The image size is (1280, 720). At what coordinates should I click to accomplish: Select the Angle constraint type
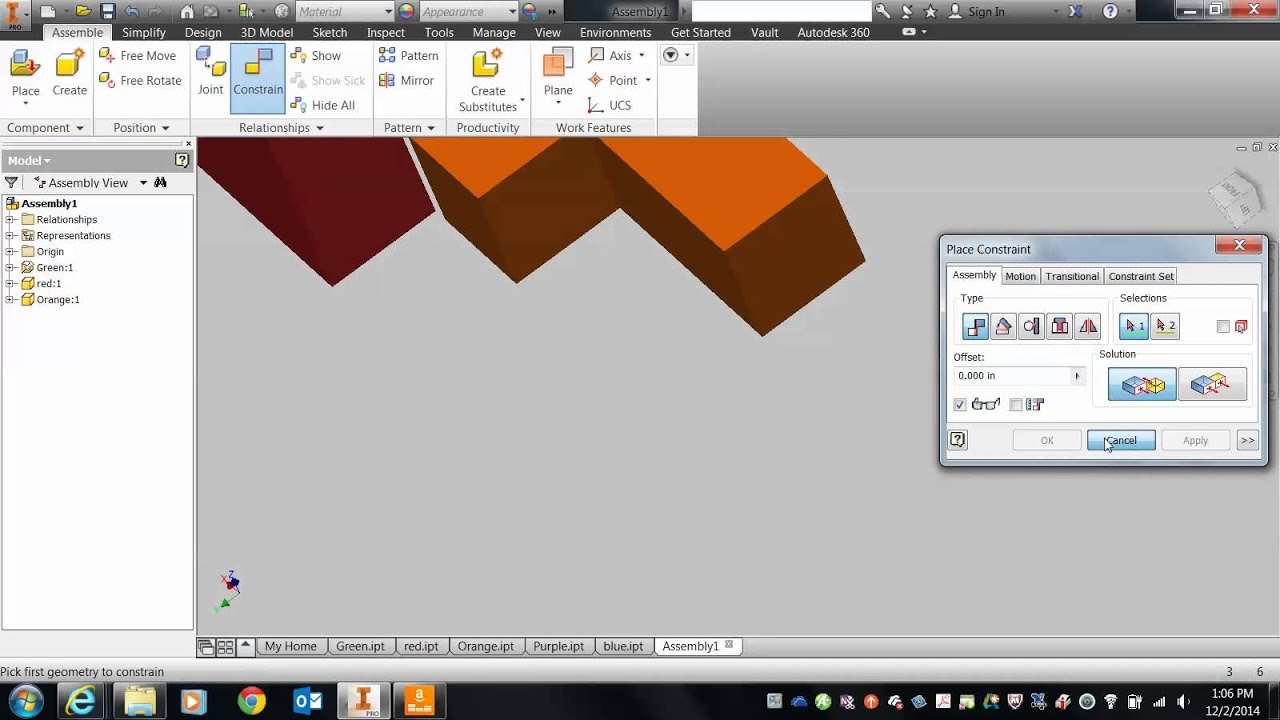pos(1003,326)
